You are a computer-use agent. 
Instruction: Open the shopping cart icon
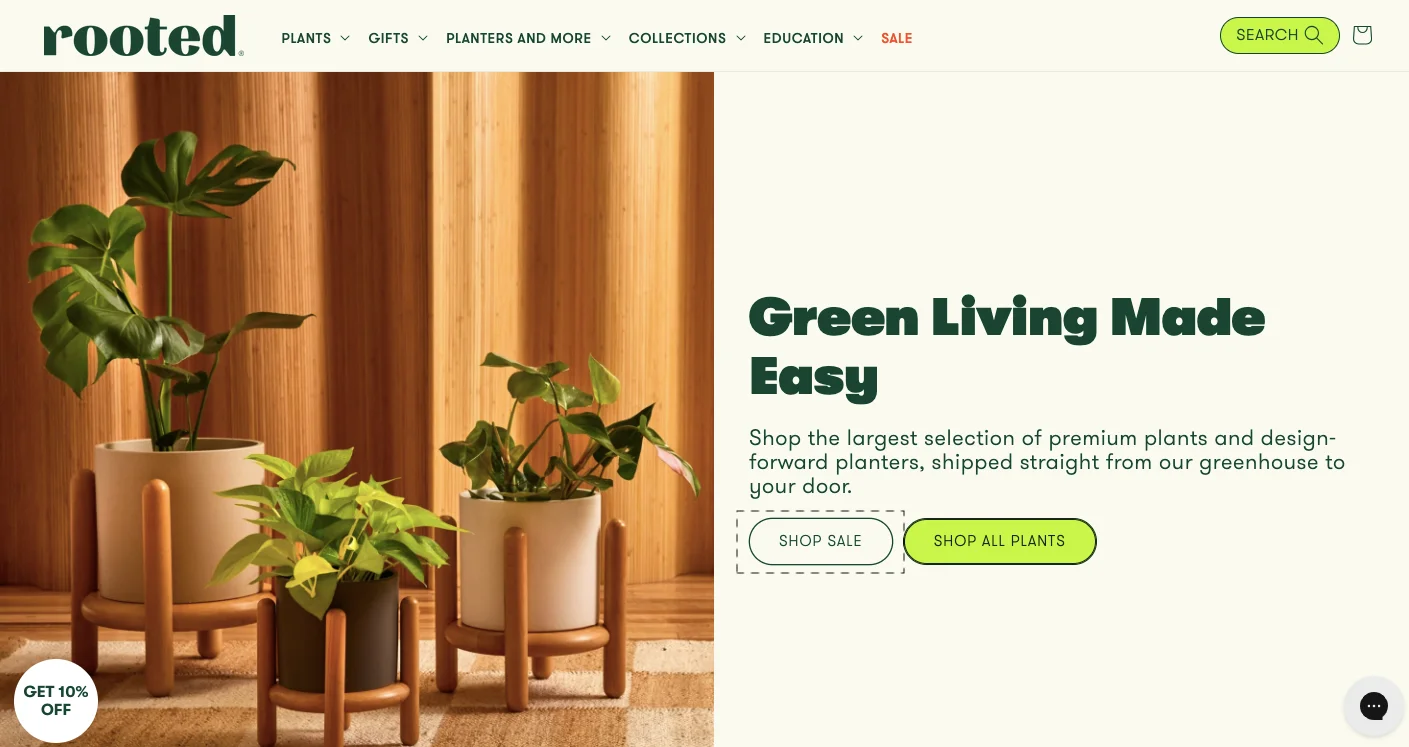(1362, 35)
